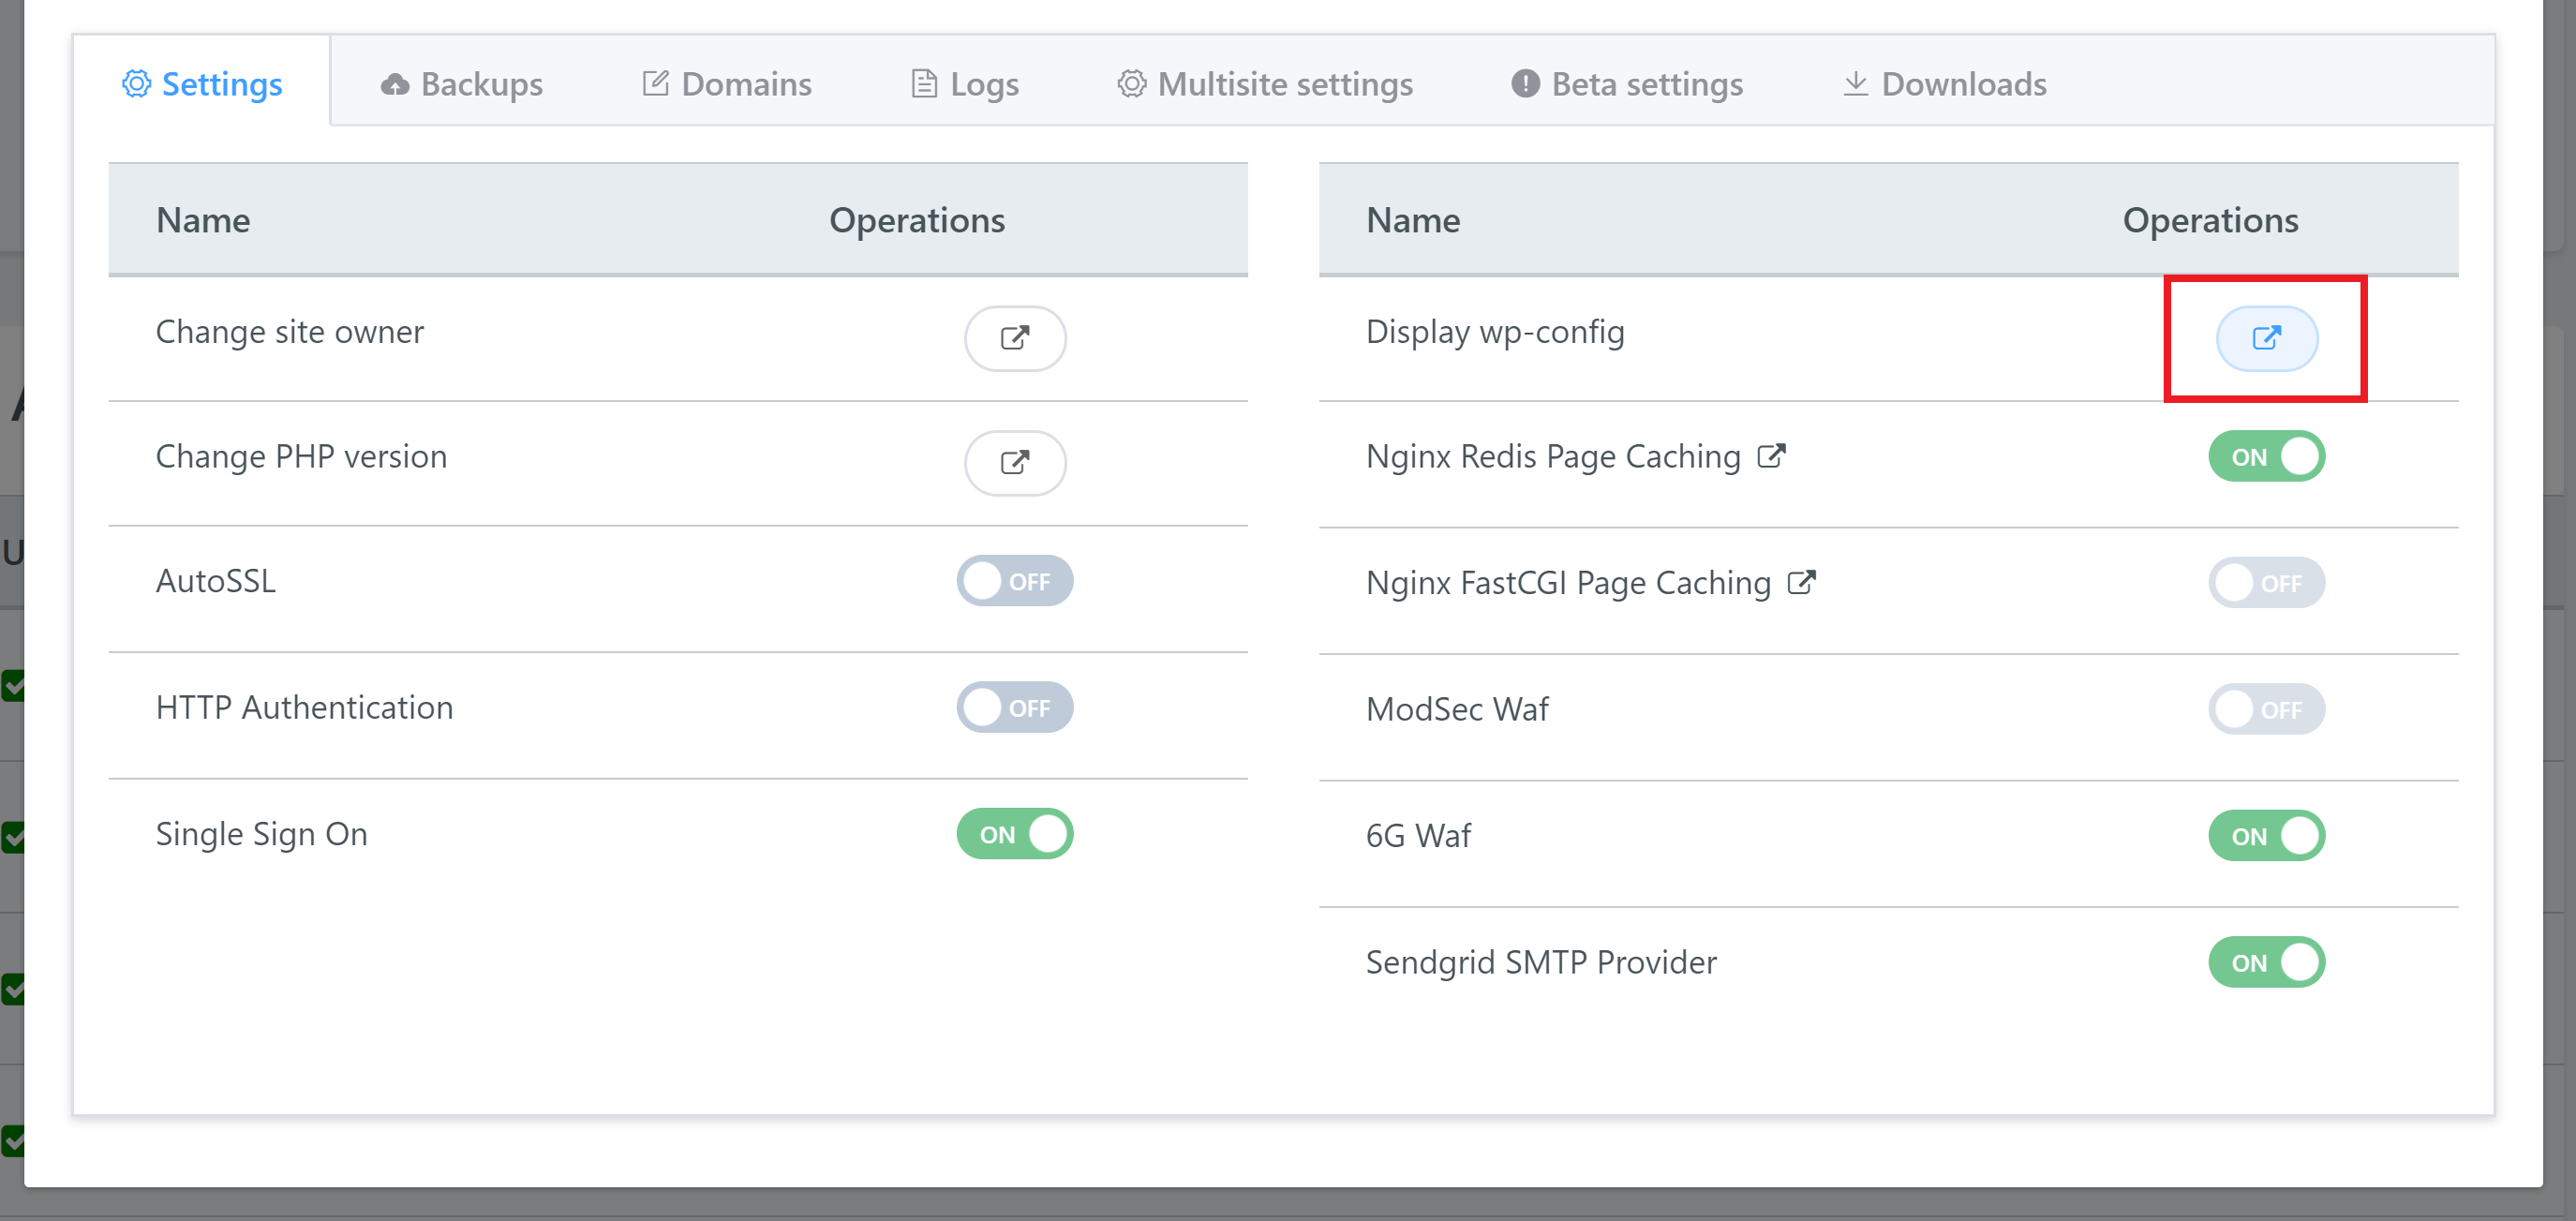This screenshot has height=1221, width=2576.
Task: Click the 'ModSec Waf' row label
Action: pos(1458,709)
